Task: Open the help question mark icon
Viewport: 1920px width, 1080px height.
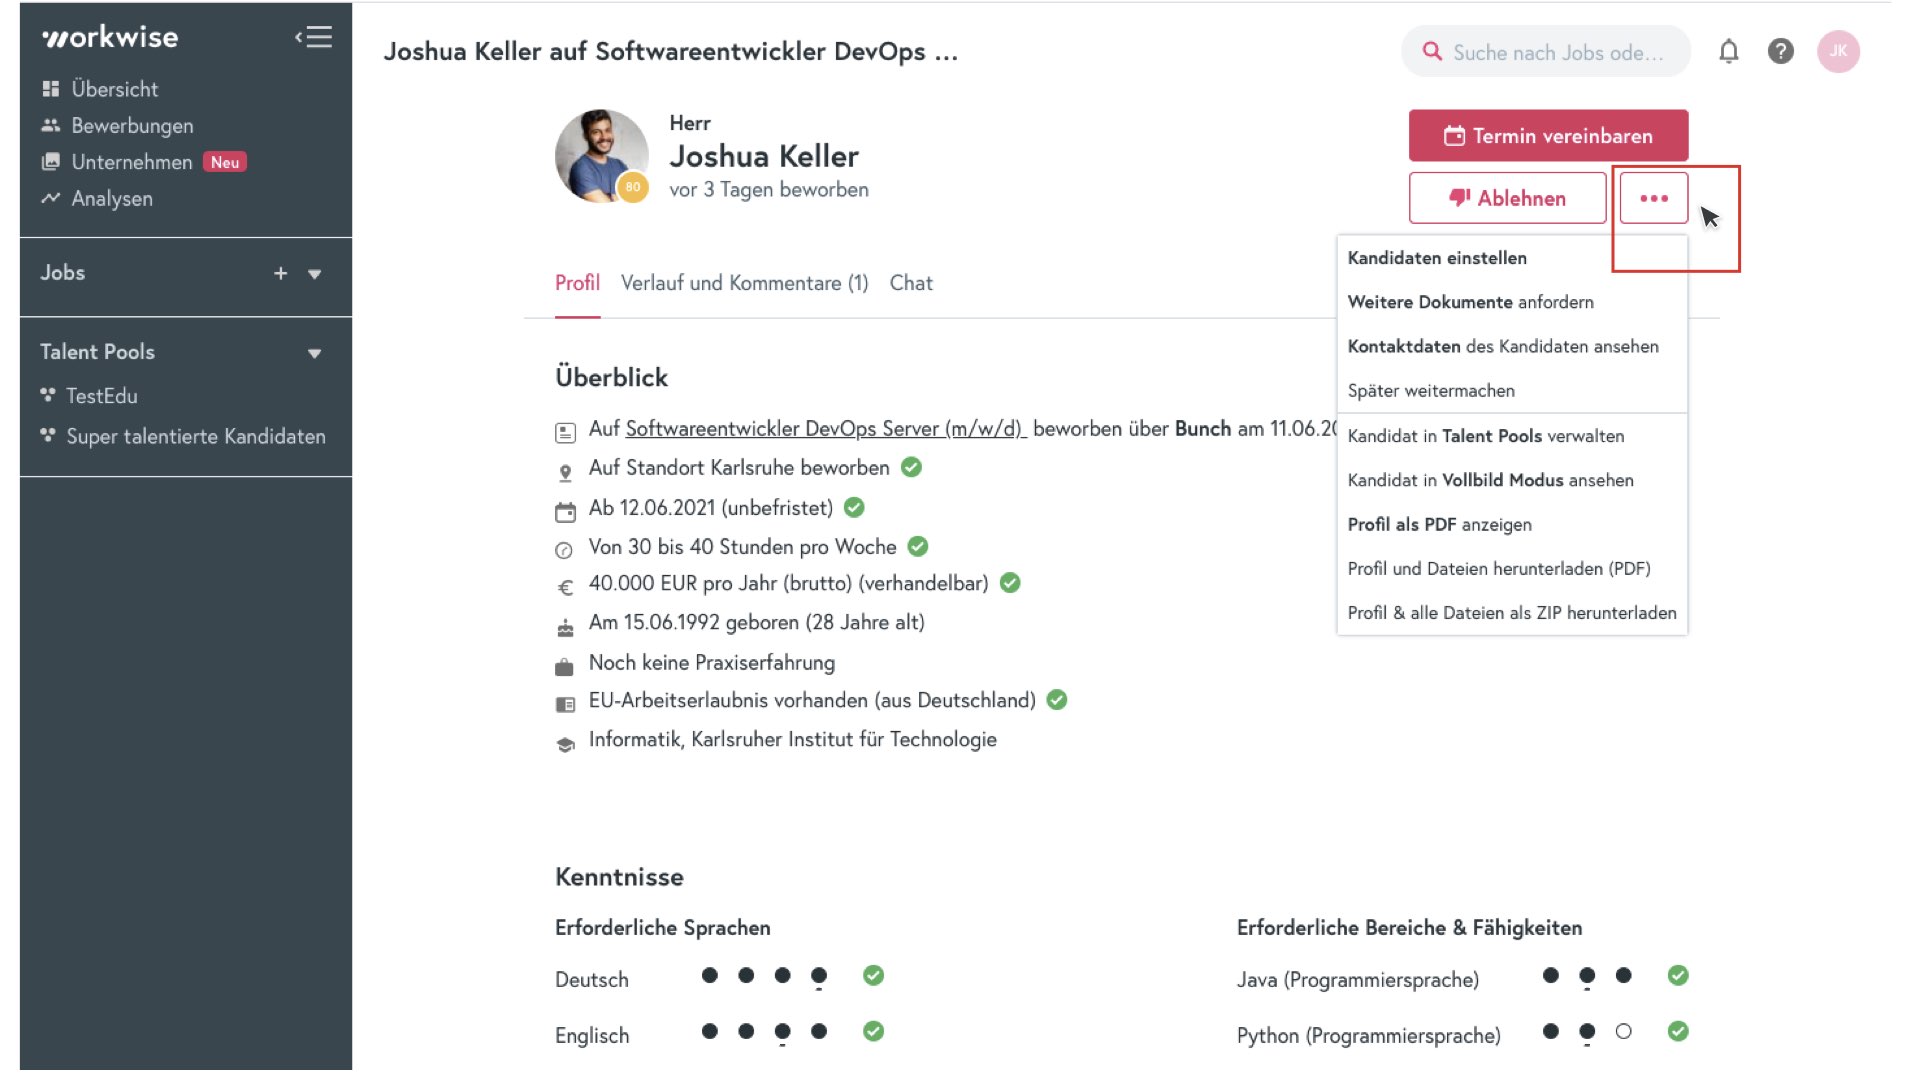Action: (x=1780, y=51)
